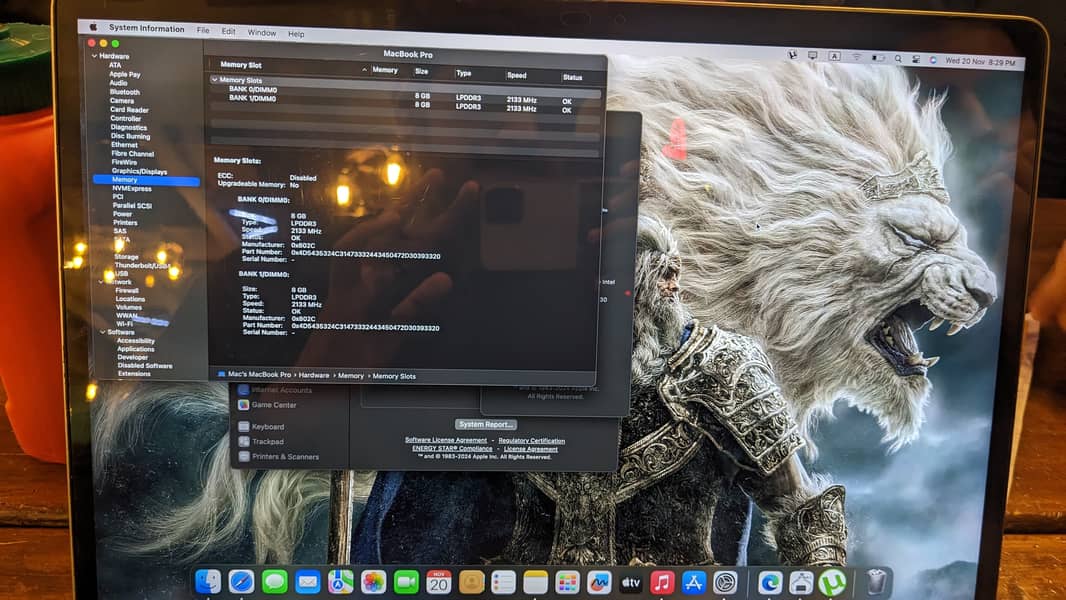The width and height of the screenshot is (1066, 600).
Task: Collapse the Software section in sidebar
Action: (102, 332)
